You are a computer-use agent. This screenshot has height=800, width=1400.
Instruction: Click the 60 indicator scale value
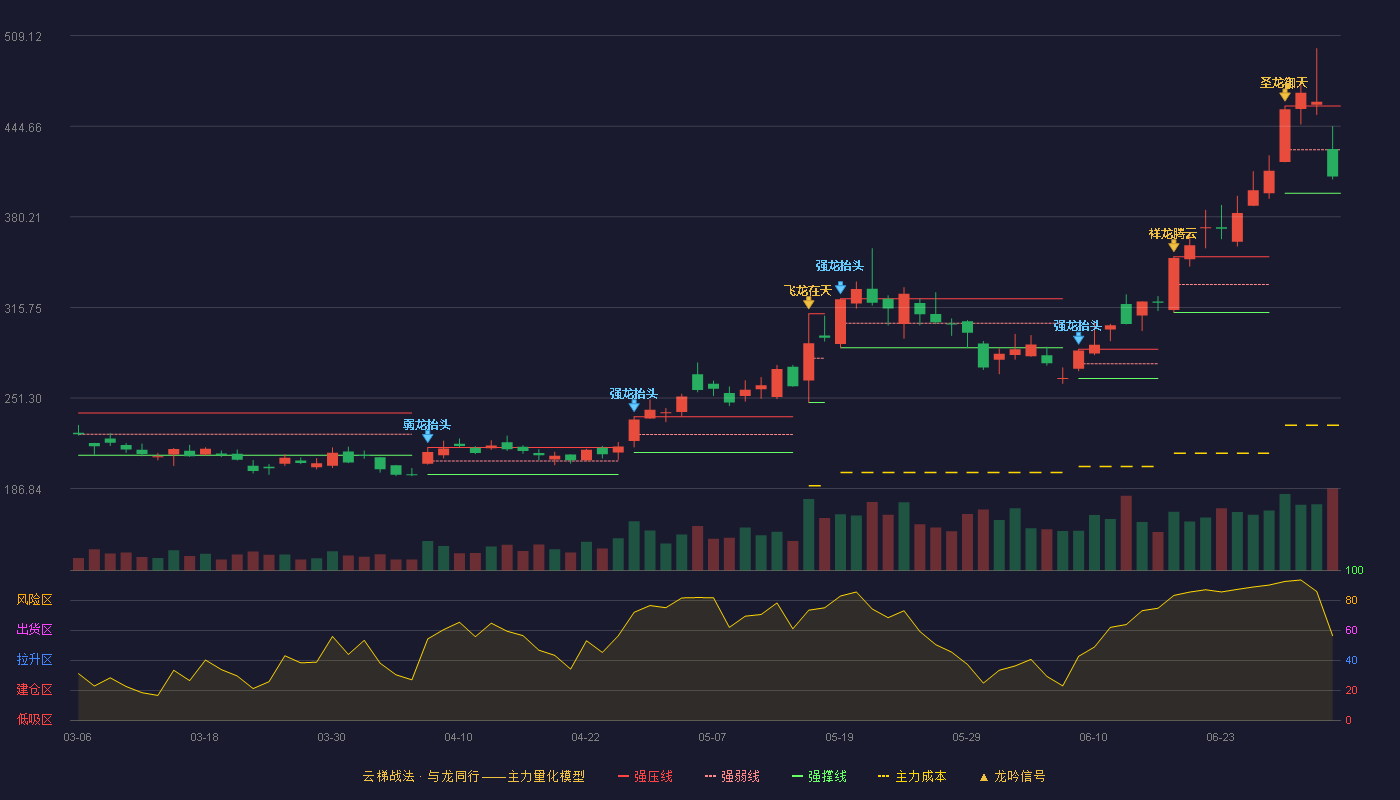point(1351,630)
